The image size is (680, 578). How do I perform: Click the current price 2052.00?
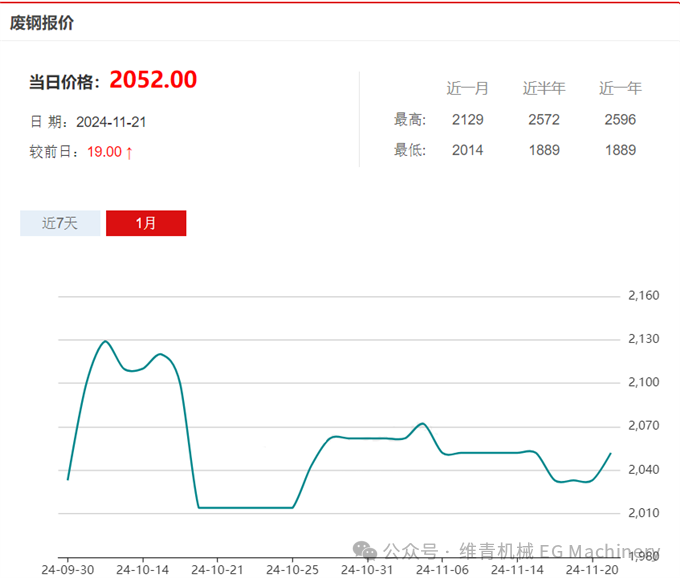pyautogui.click(x=153, y=80)
